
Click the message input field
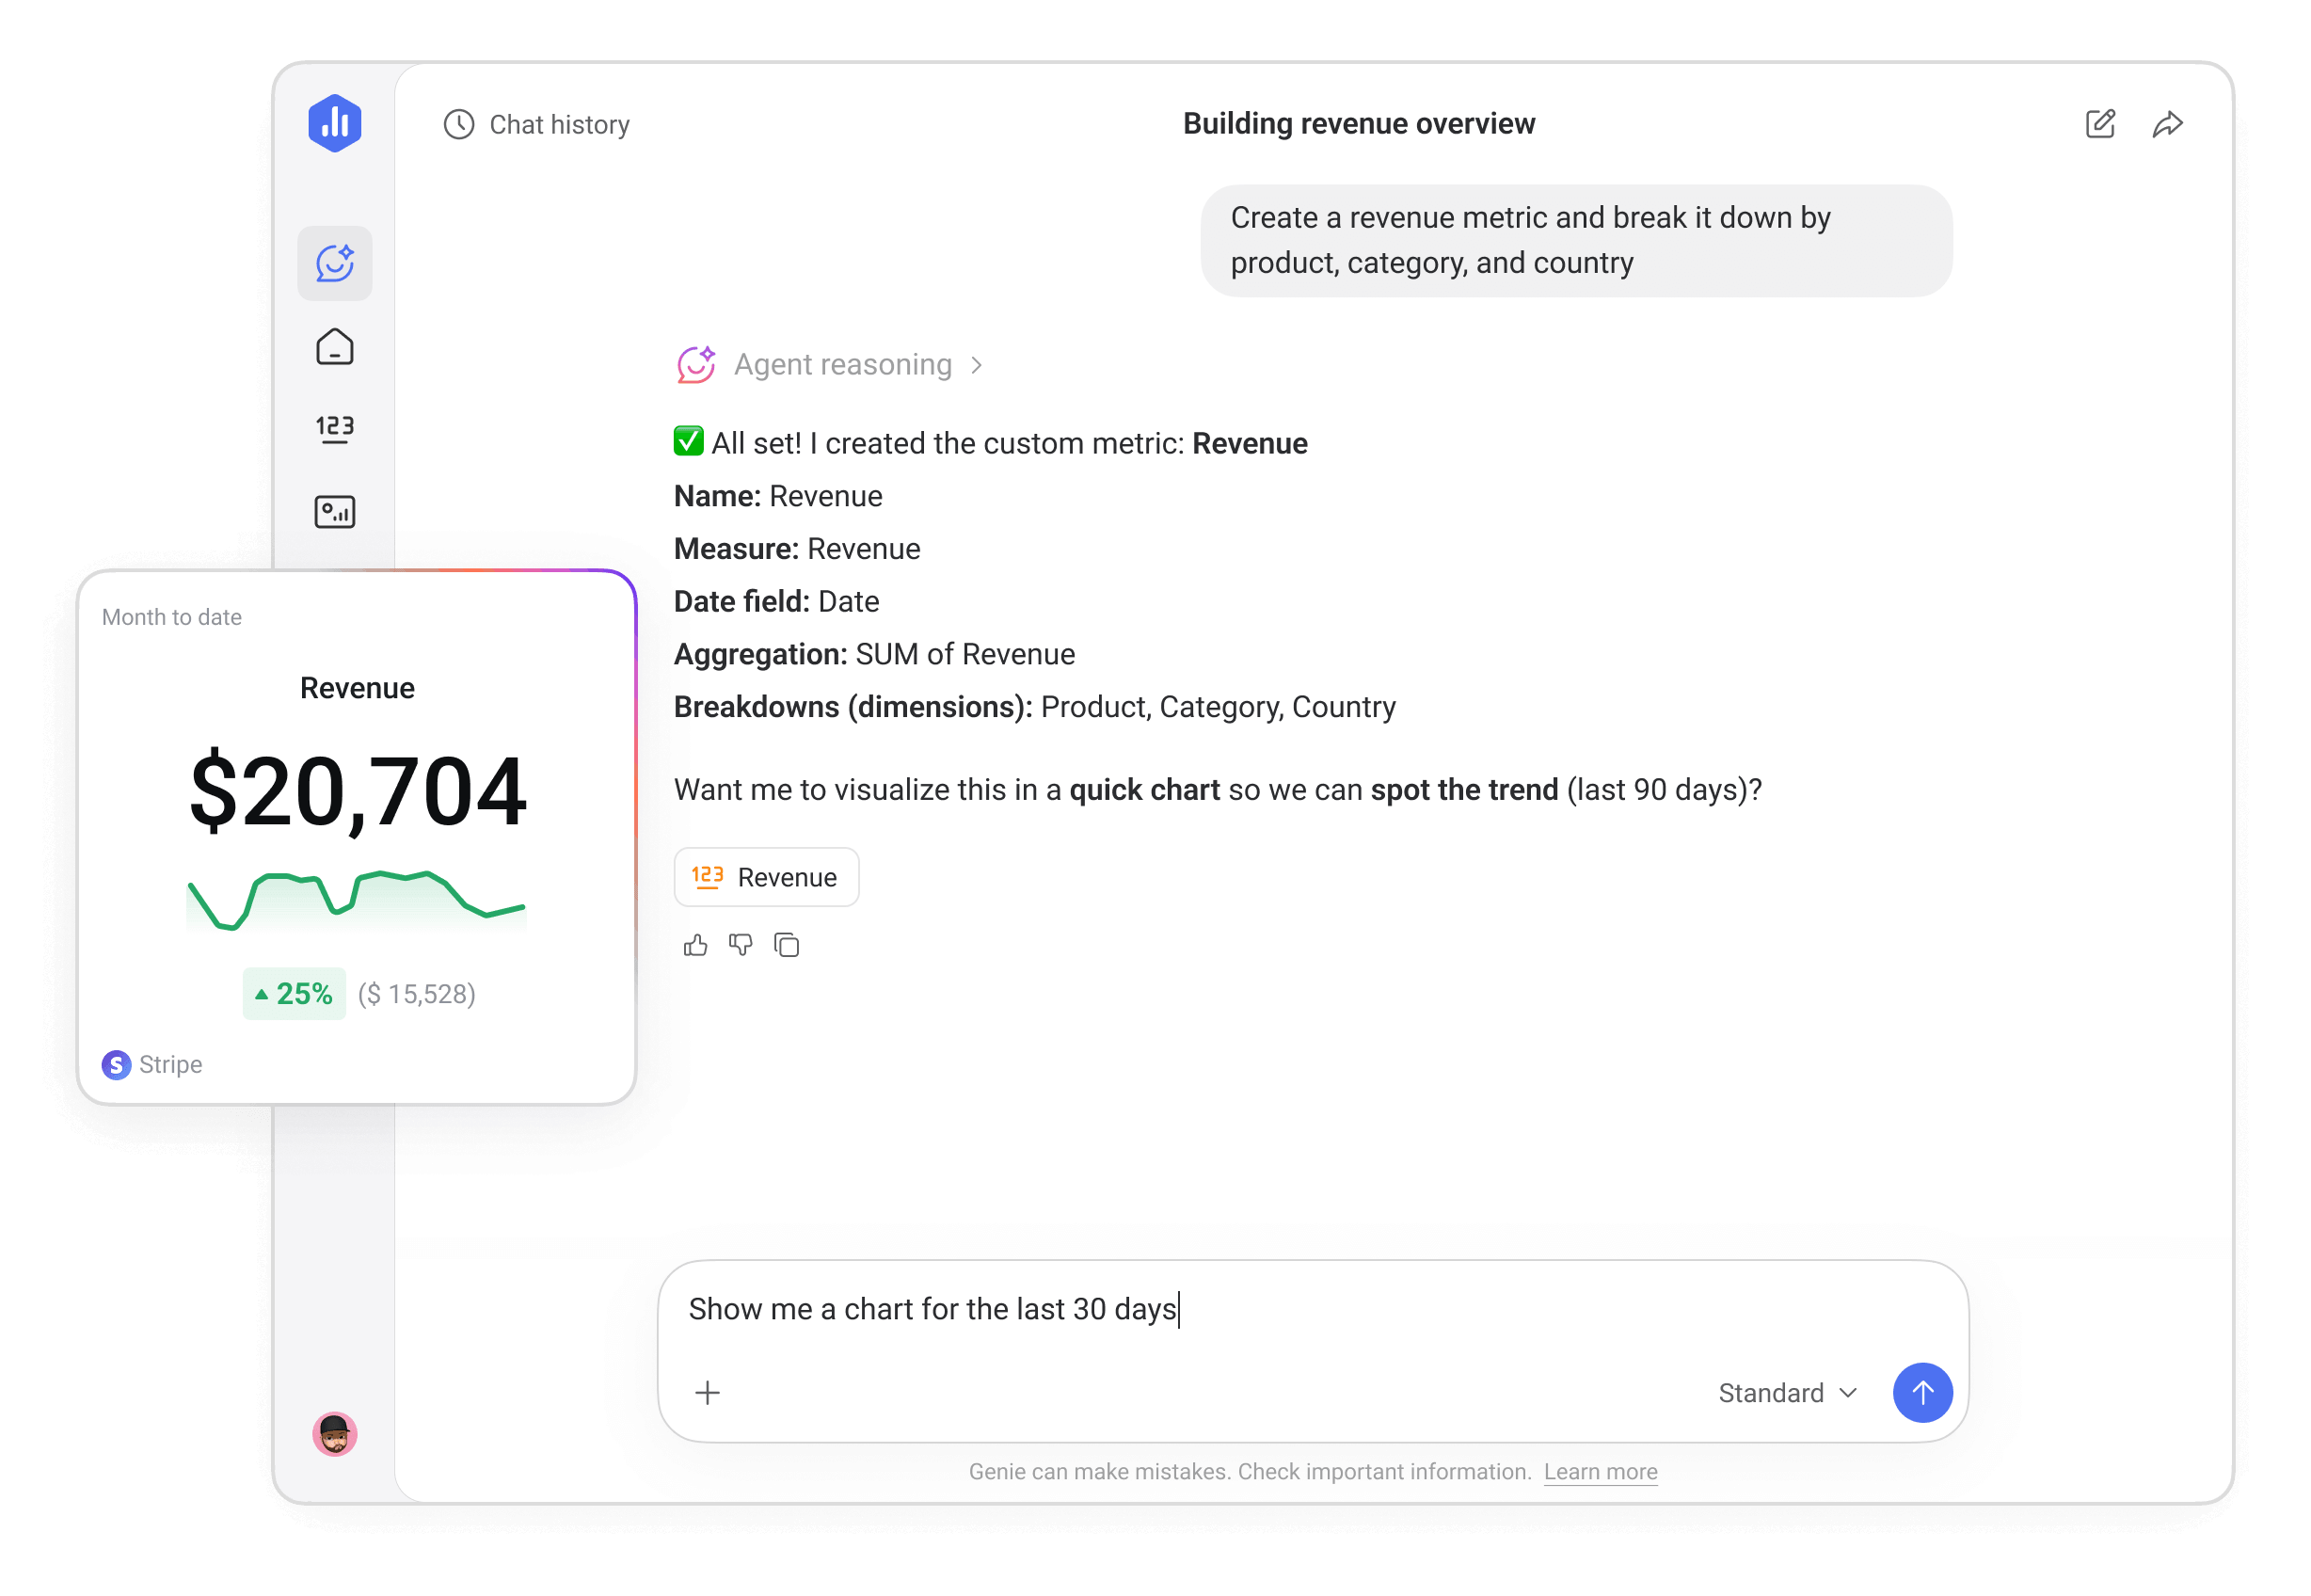(x=1200, y=1308)
